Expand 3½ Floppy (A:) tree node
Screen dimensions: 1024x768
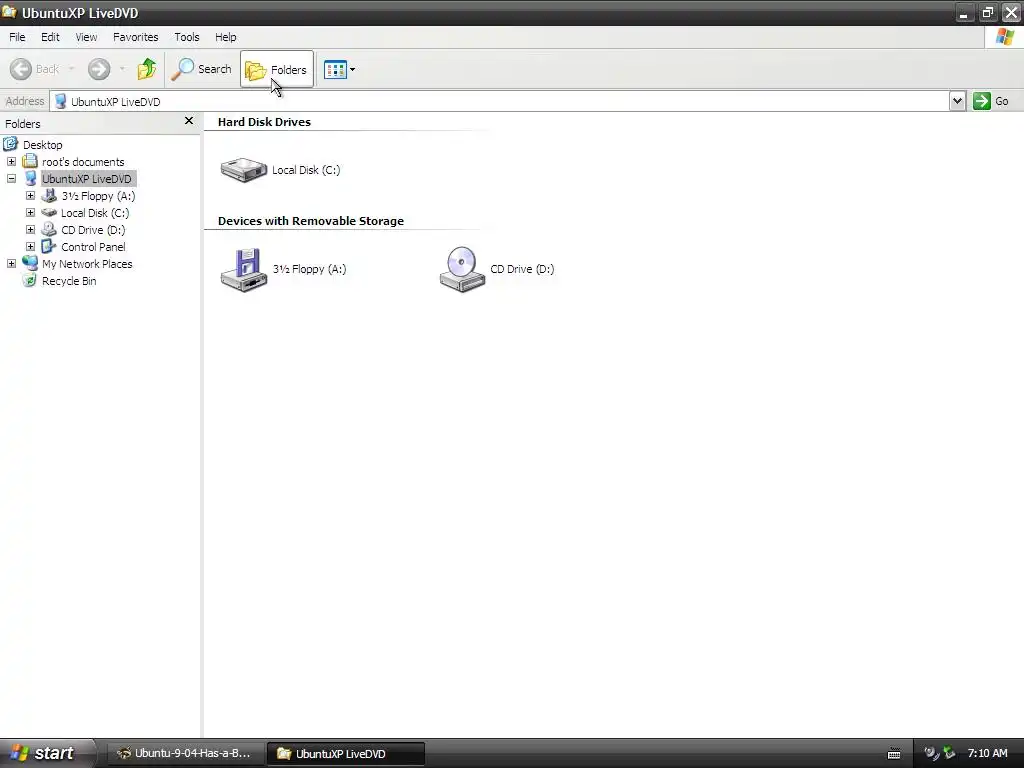pyautogui.click(x=30, y=195)
